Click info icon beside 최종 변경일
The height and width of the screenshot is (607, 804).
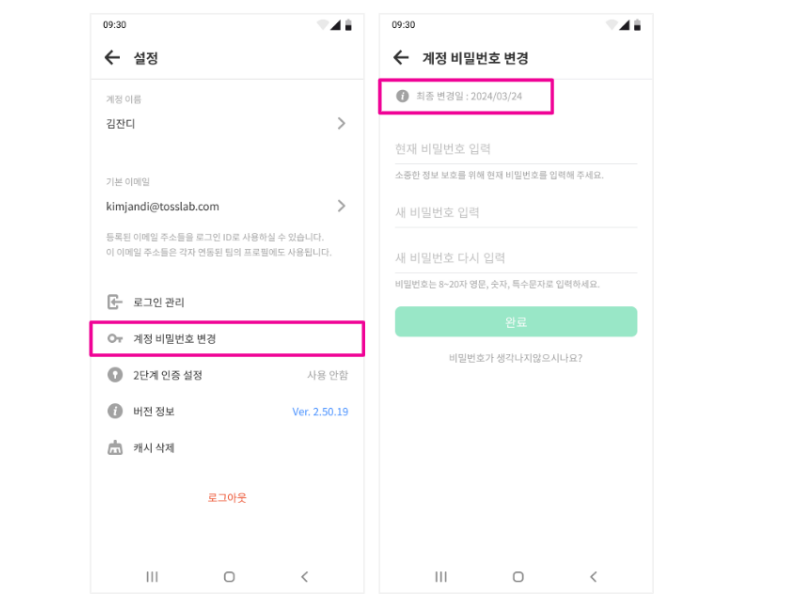click(x=403, y=96)
